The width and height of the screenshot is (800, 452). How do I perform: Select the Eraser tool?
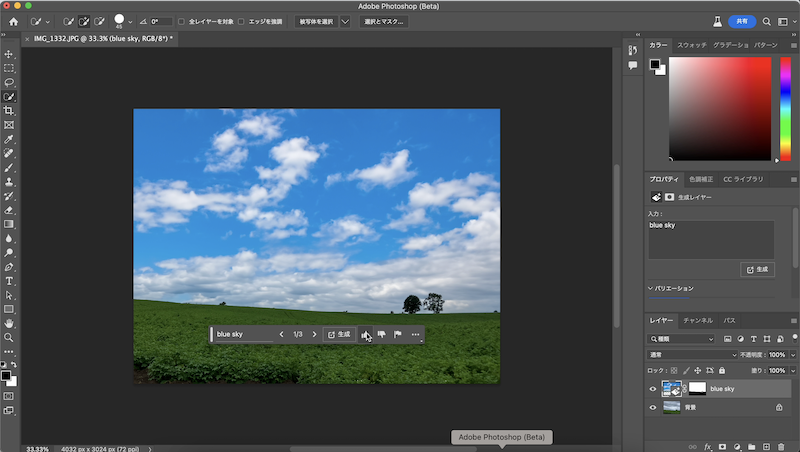pyautogui.click(x=9, y=210)
